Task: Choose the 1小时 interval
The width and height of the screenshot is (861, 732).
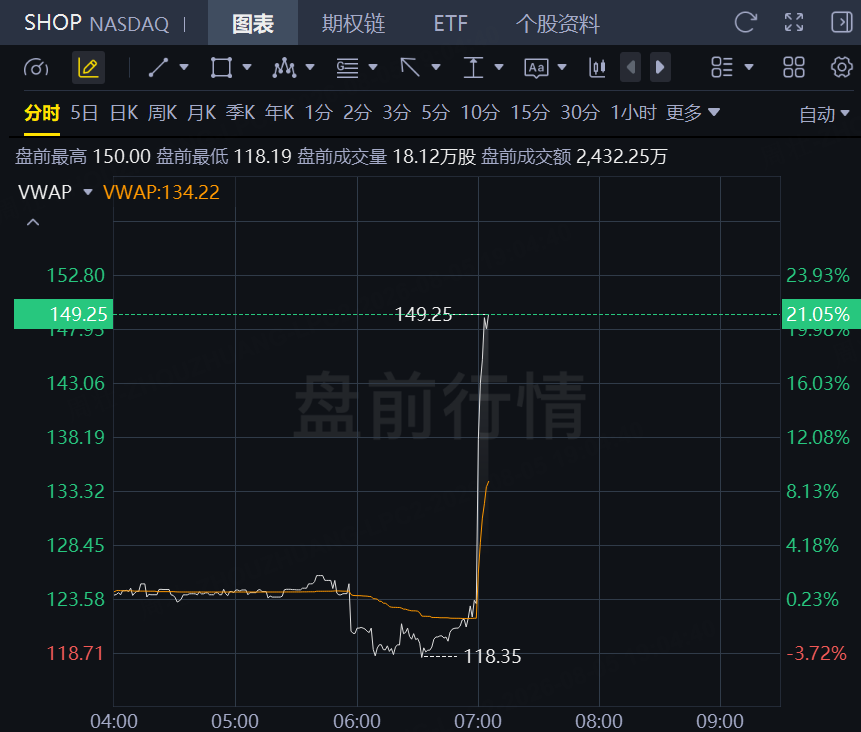Action: click(633, 113)
